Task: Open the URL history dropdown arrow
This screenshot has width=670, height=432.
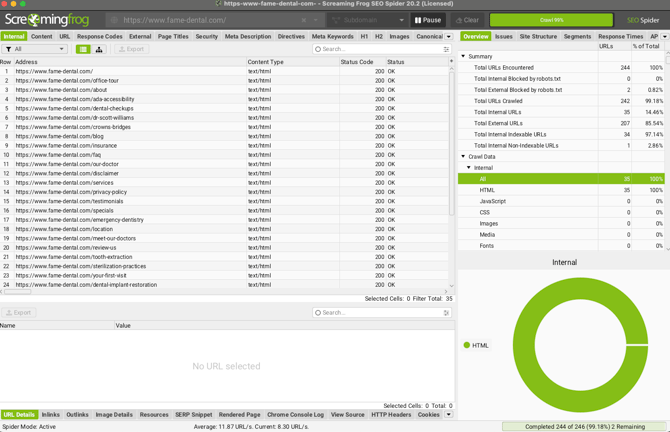Action: tap(316, 20)
